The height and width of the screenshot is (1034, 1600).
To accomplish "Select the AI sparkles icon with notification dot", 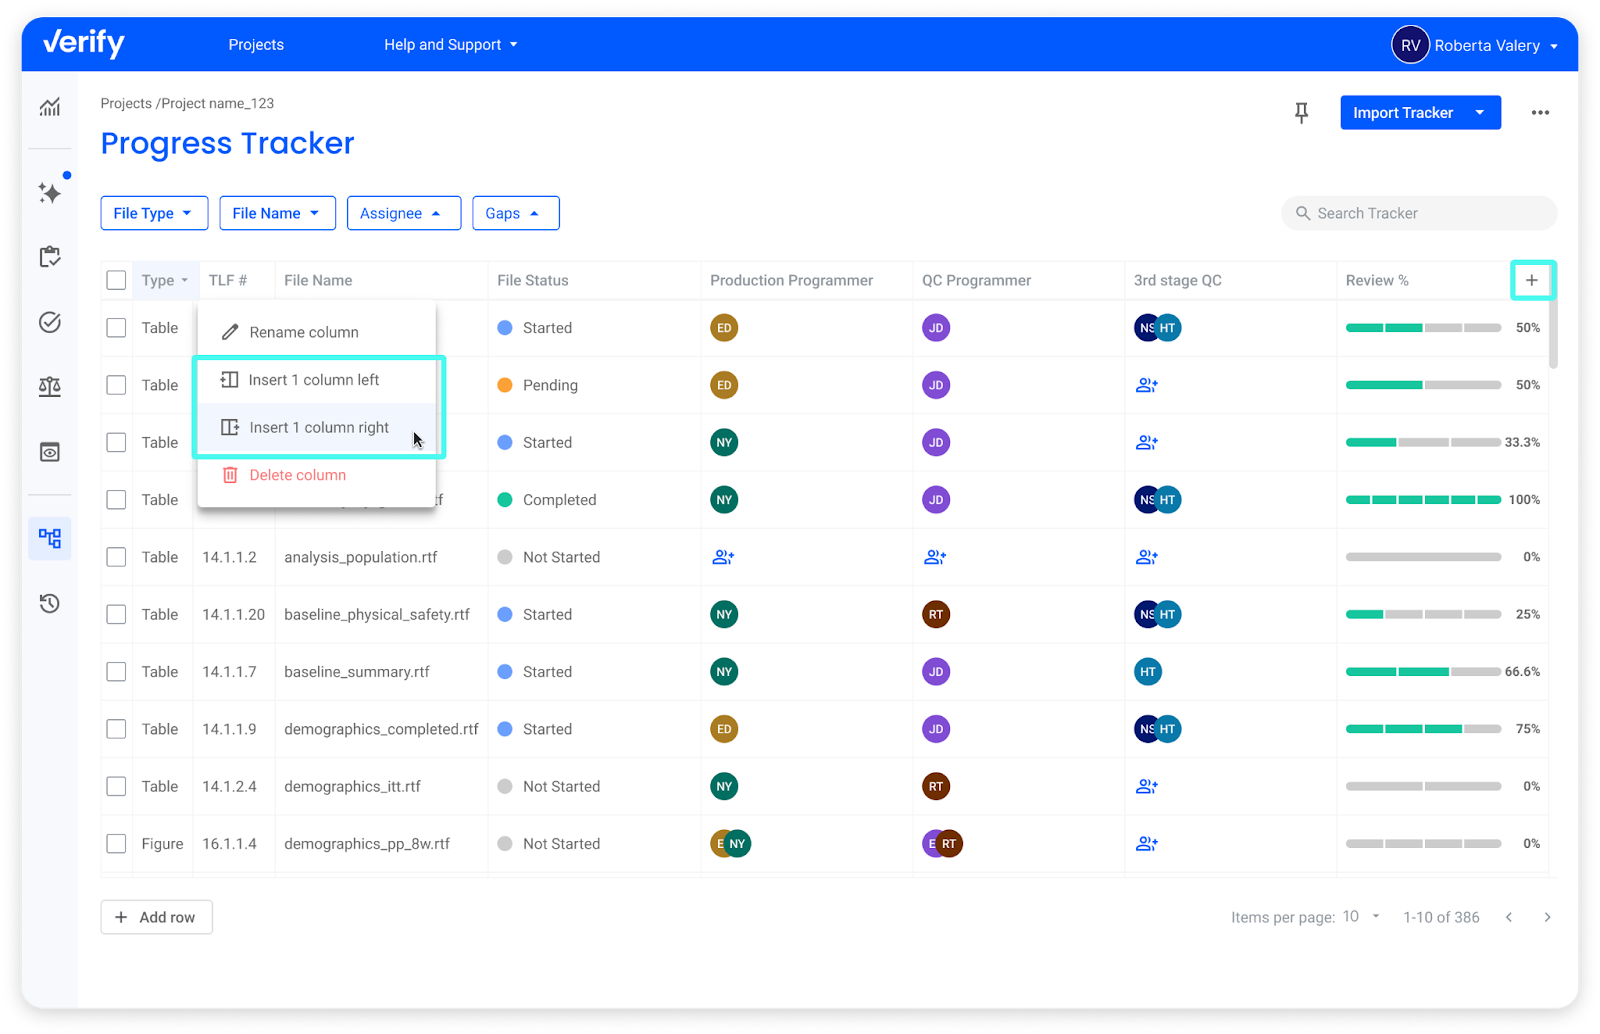I will (x=50, y=194).
